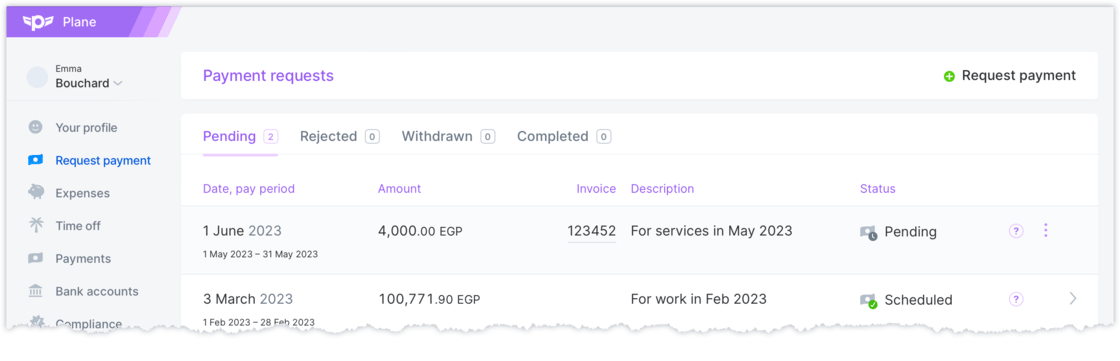Screen dimensions: 1120x361
Task: Click 4,000.00 EGP amount
Action: [x=420, y=231]
